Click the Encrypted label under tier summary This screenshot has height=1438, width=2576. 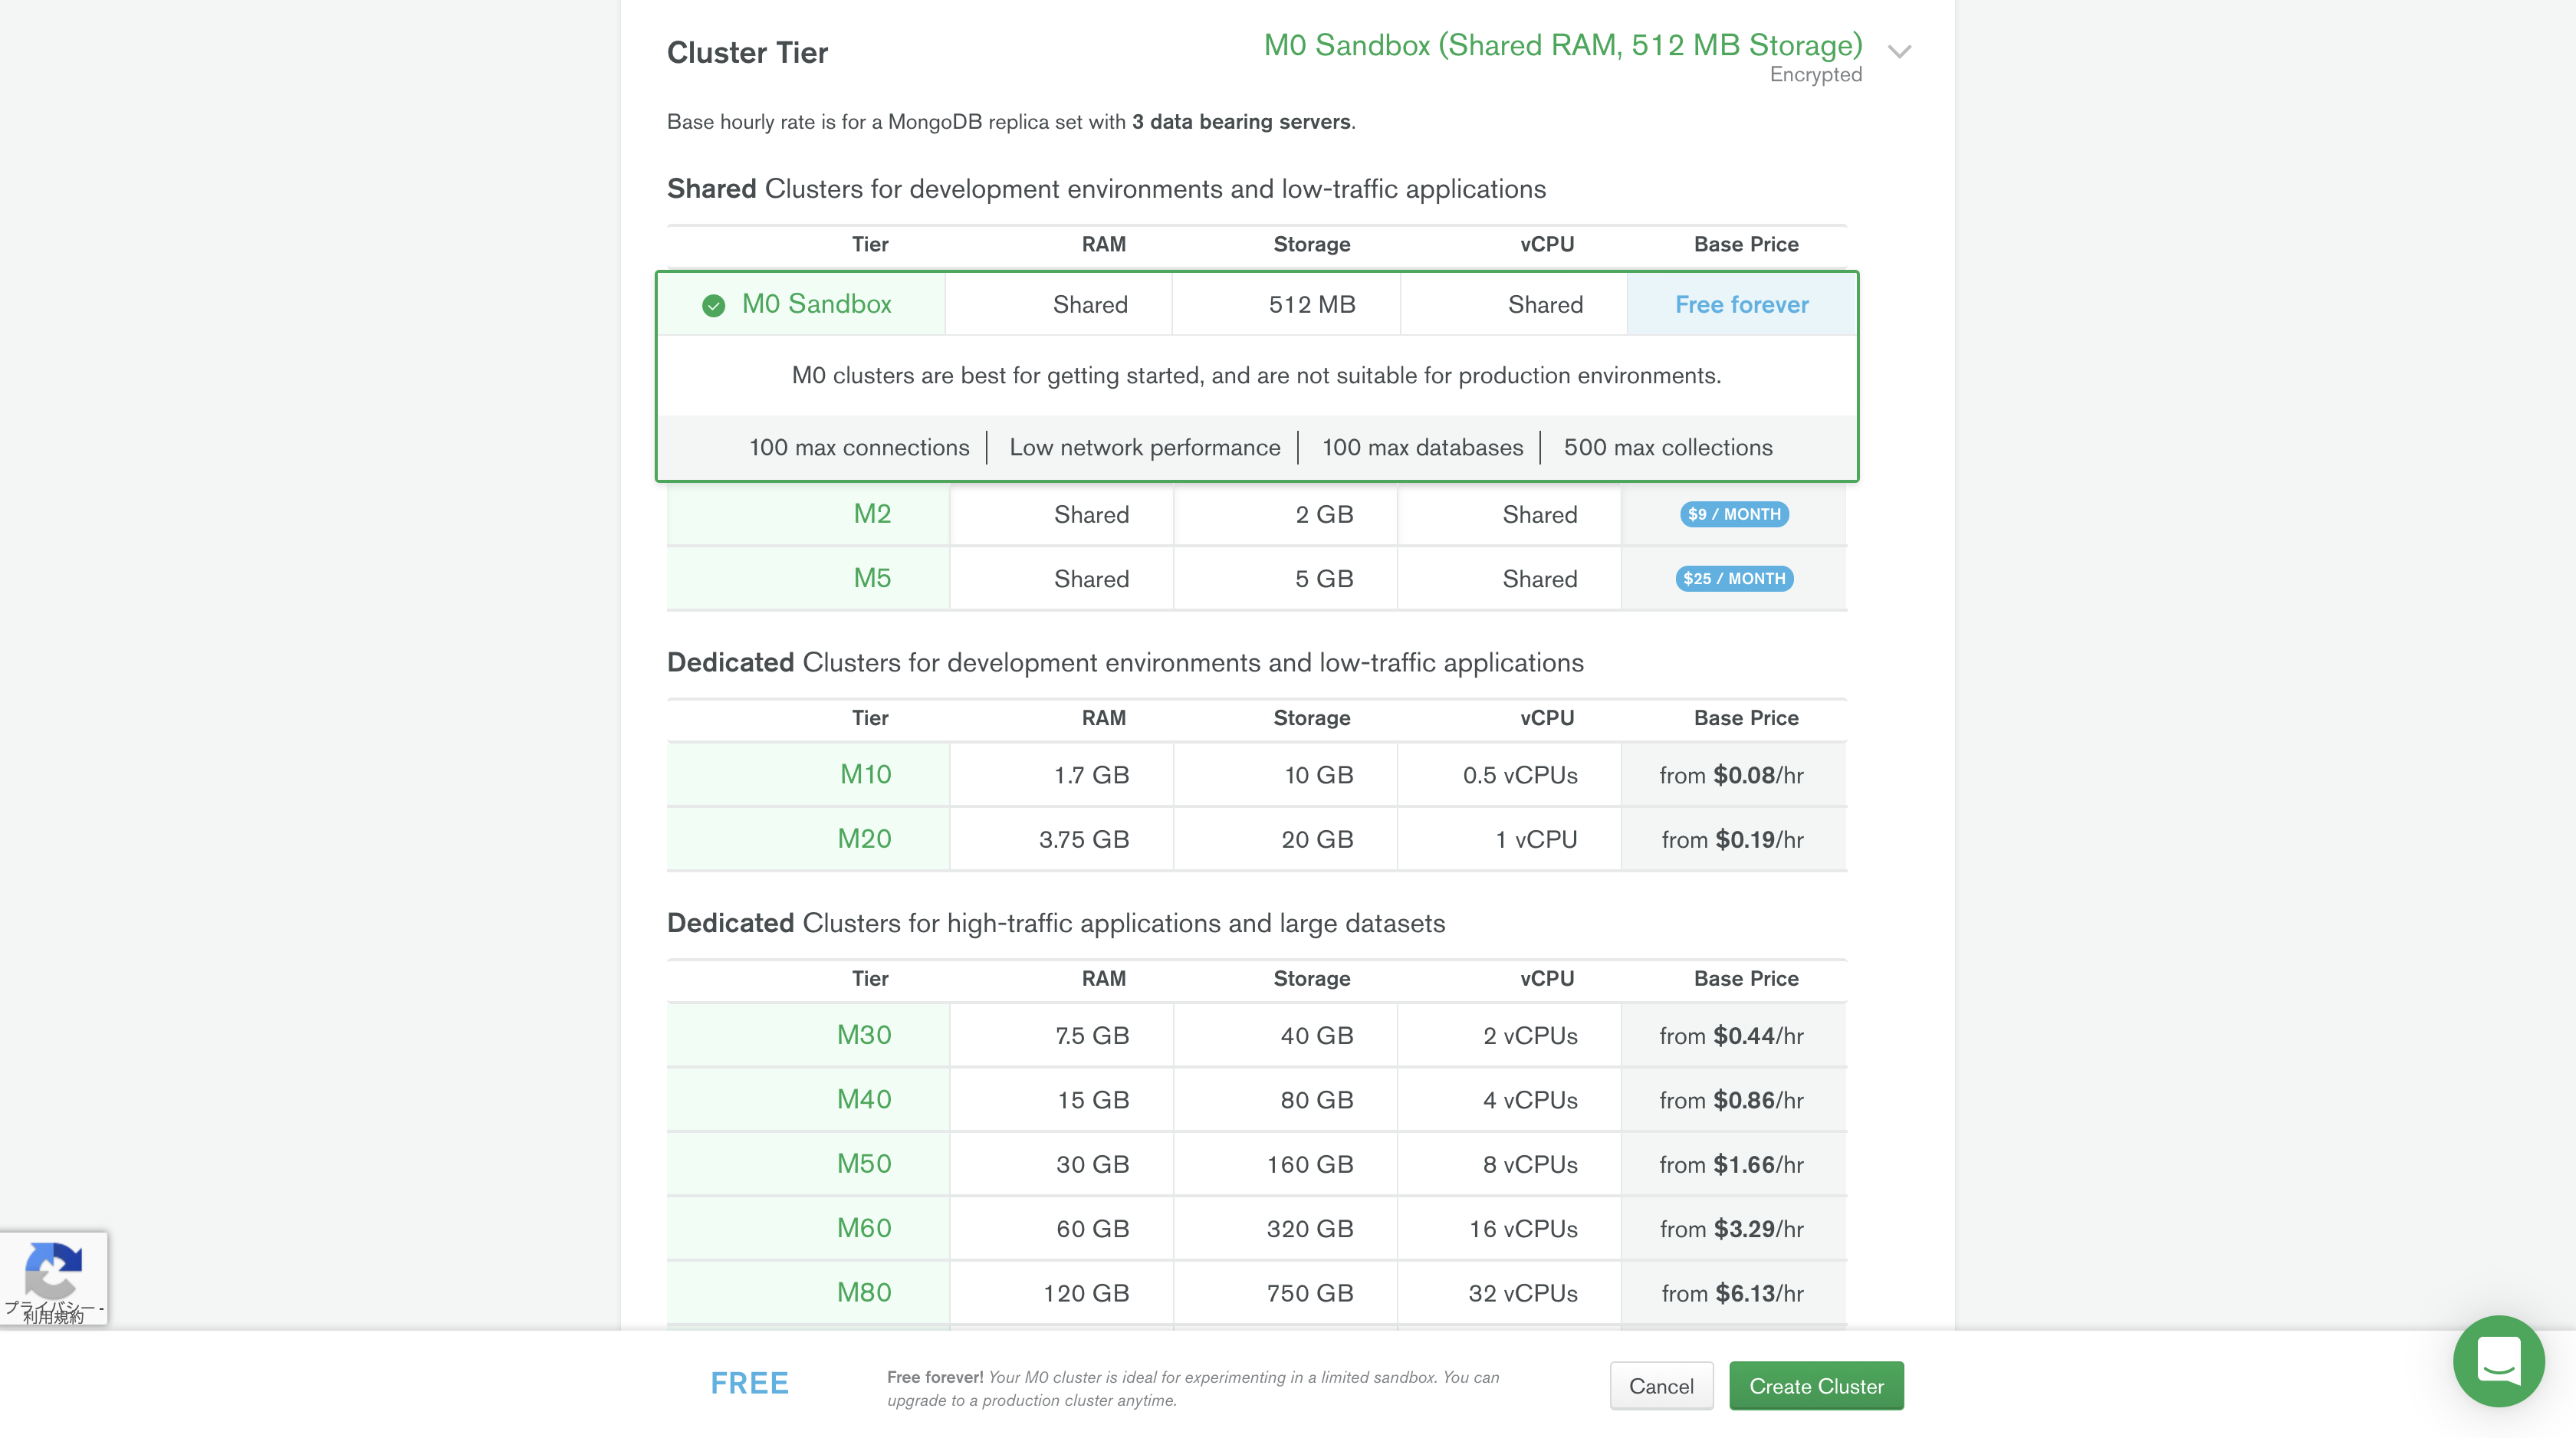point(1816,75)
